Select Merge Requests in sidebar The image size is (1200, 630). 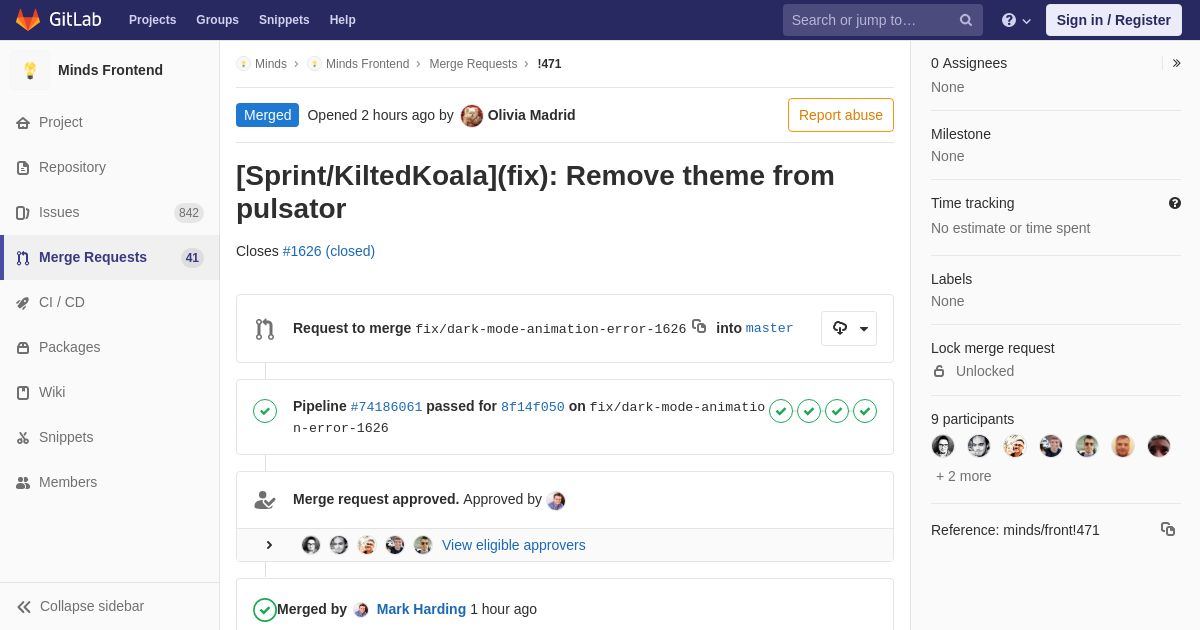[x=109, y=257]
